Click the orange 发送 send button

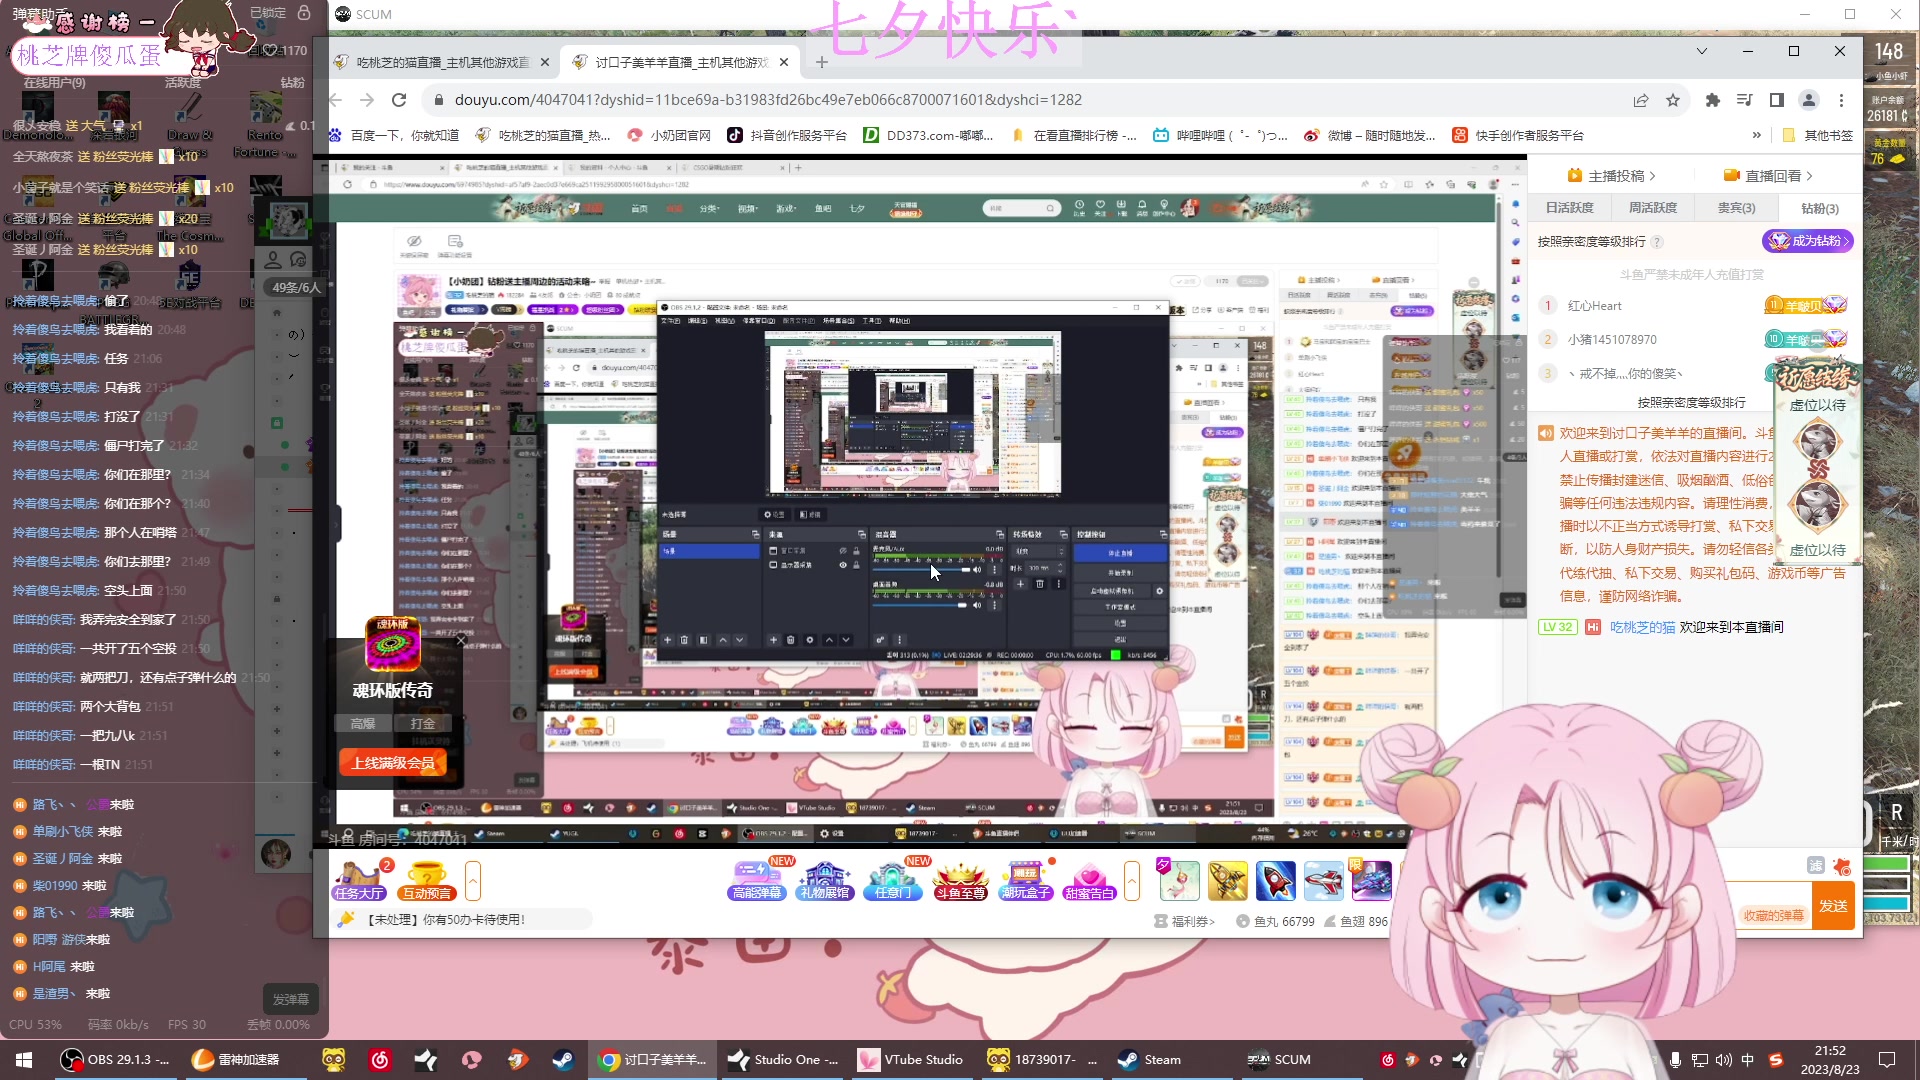(1833, 906)
